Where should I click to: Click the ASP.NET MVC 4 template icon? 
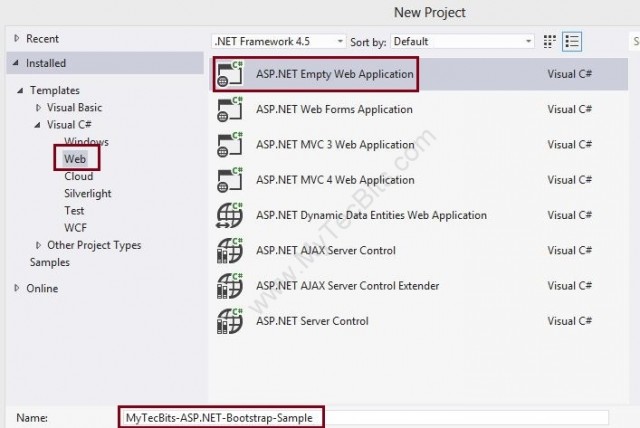pyautogui.click(x=231, y=180)
